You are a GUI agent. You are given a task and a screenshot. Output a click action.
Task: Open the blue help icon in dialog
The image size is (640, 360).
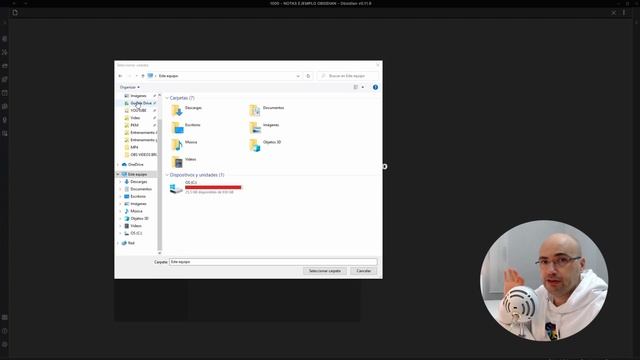click(x=375, y=87)
